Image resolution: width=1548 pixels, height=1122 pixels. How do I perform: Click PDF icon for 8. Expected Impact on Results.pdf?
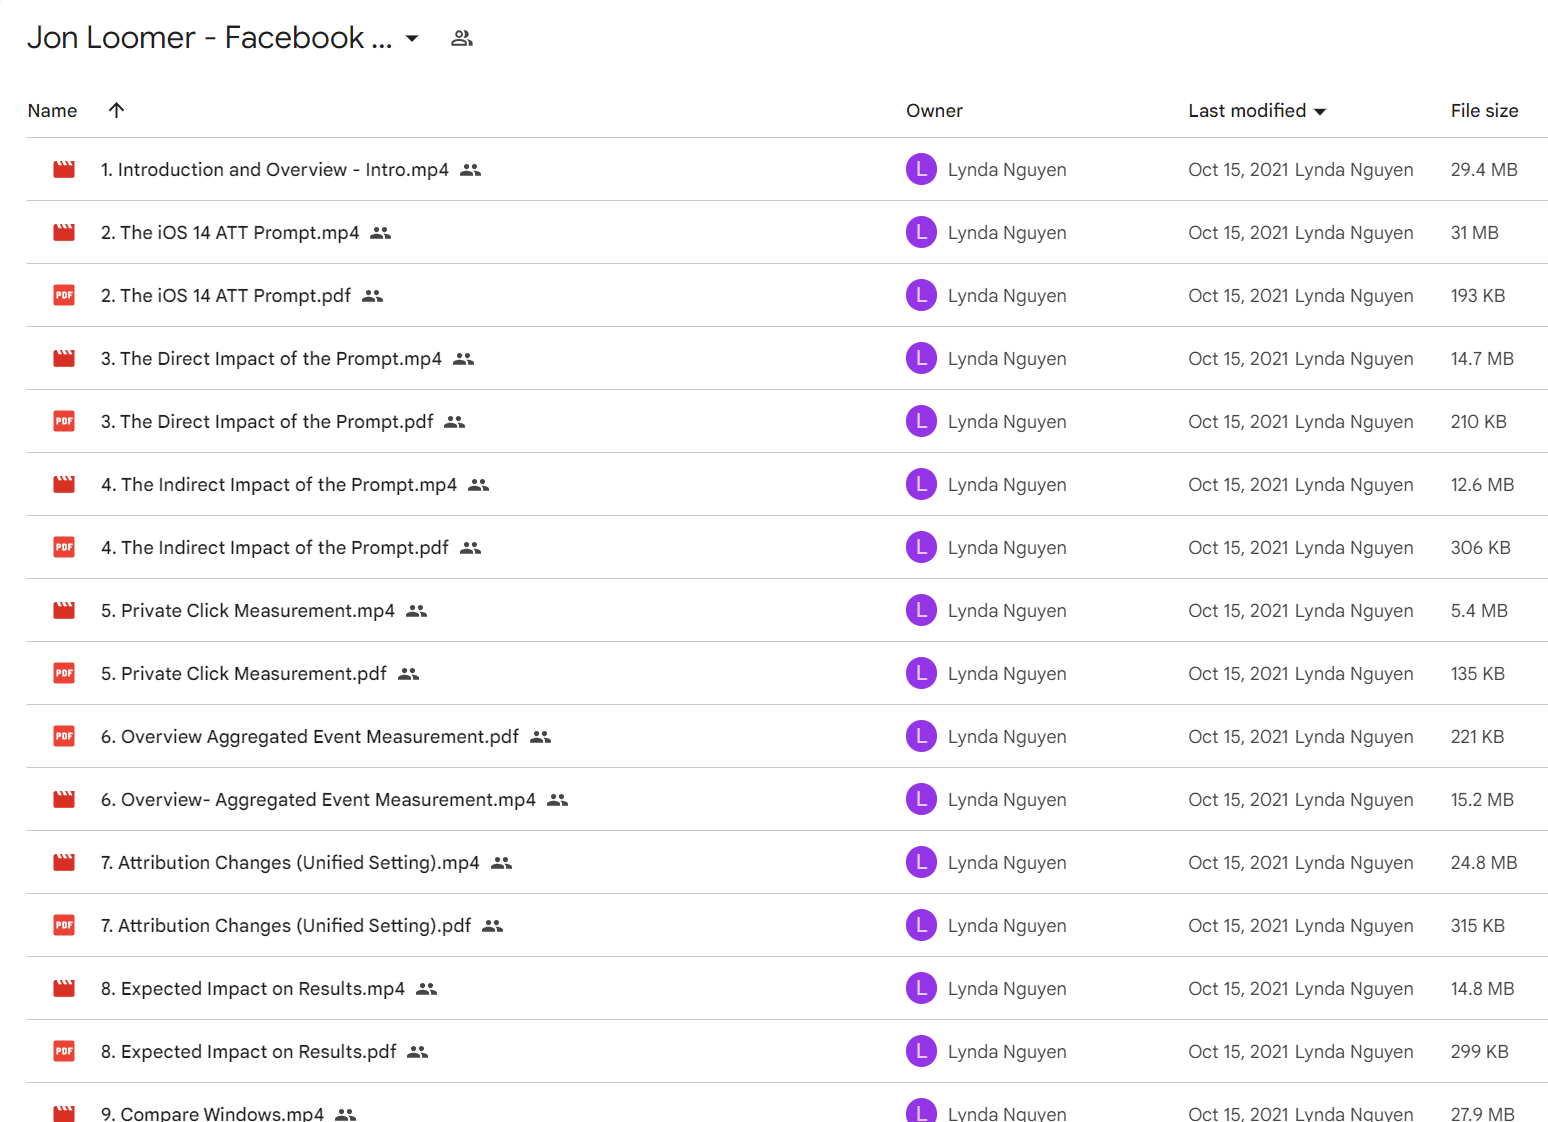(x=64, y=1052)
